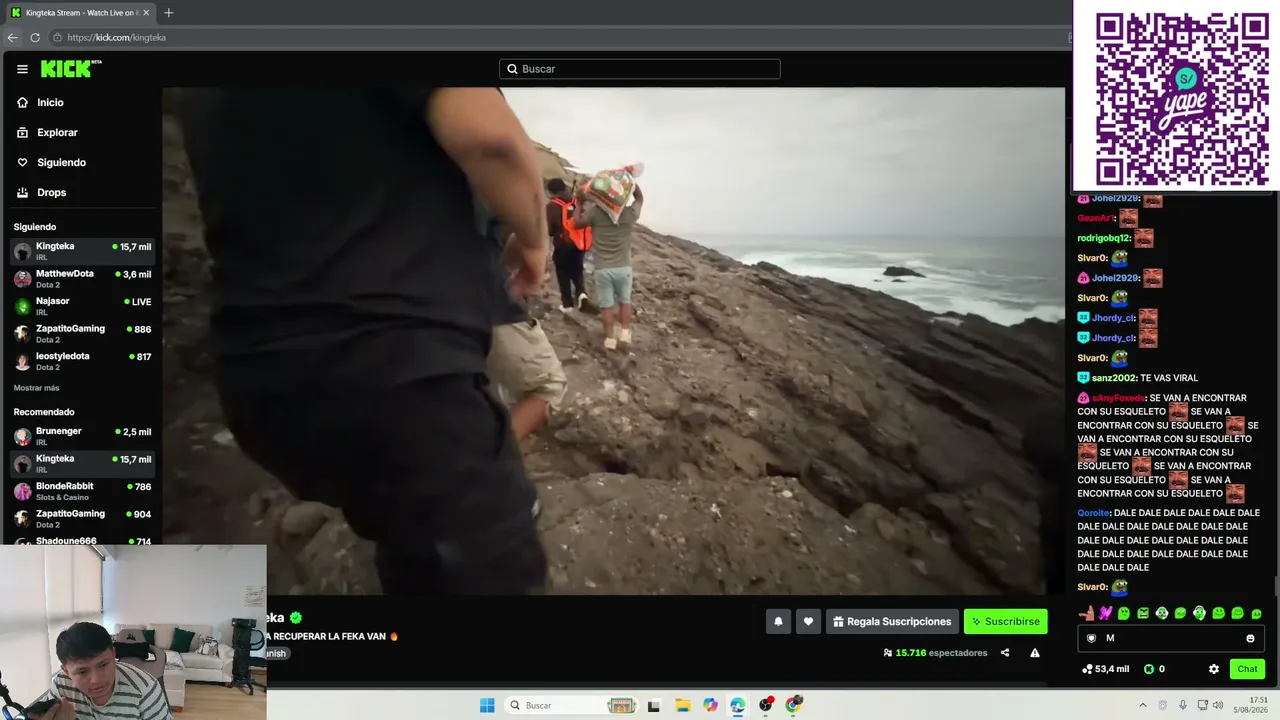Show hidden system tray icons
The height and width of the screenshot is (720, 1280).
coord(1142,705)
